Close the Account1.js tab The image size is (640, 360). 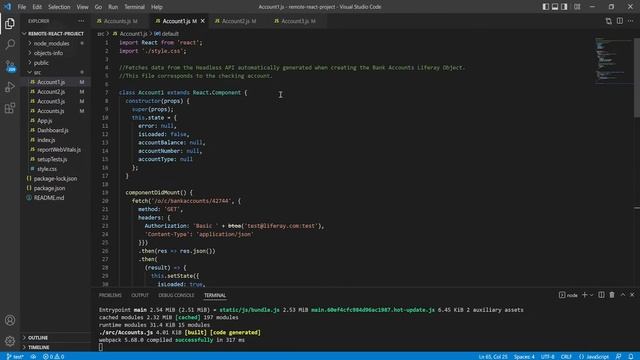pyautogui.click(x=202, y=21)
